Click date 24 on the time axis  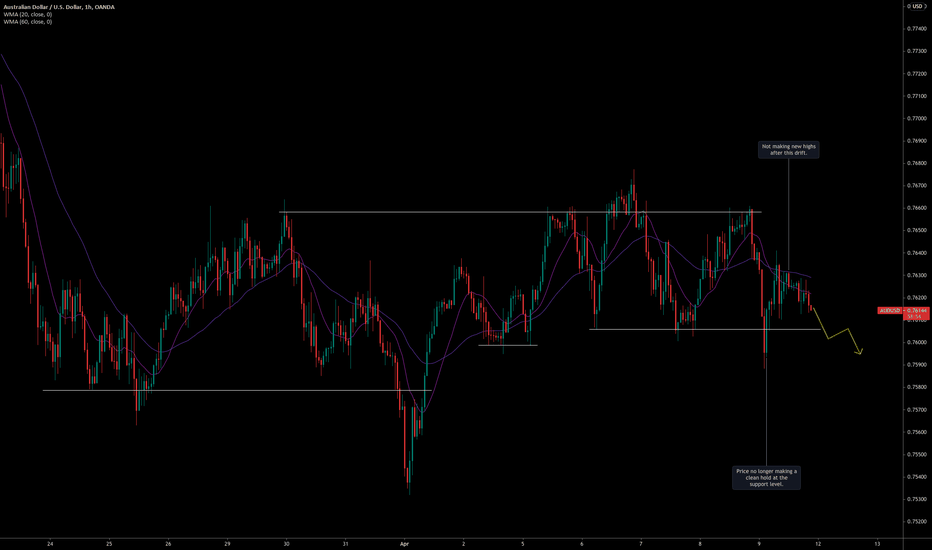coord(50,543)
